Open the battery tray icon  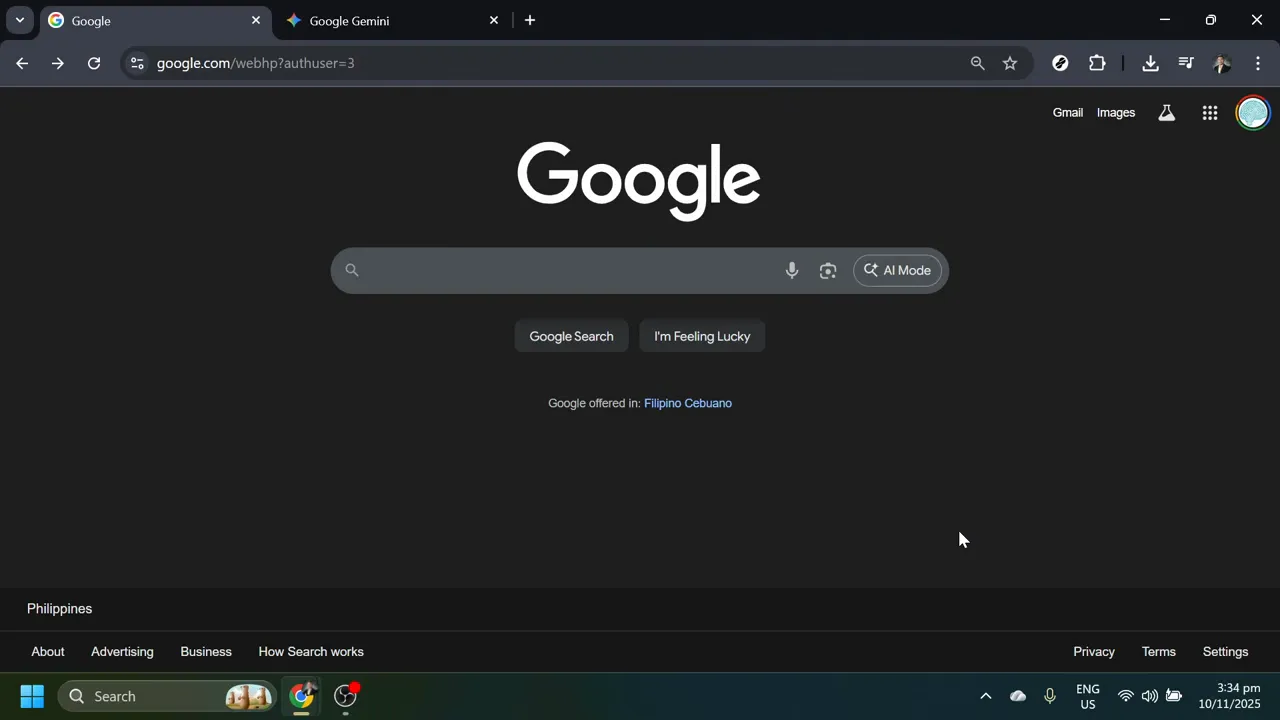point(1174,696)
